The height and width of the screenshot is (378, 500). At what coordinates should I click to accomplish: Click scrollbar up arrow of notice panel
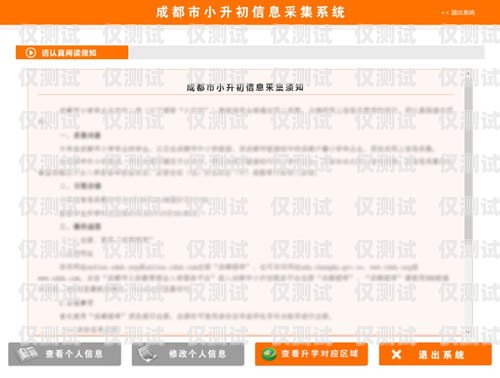pyautogui.click(x=468, y=74)
